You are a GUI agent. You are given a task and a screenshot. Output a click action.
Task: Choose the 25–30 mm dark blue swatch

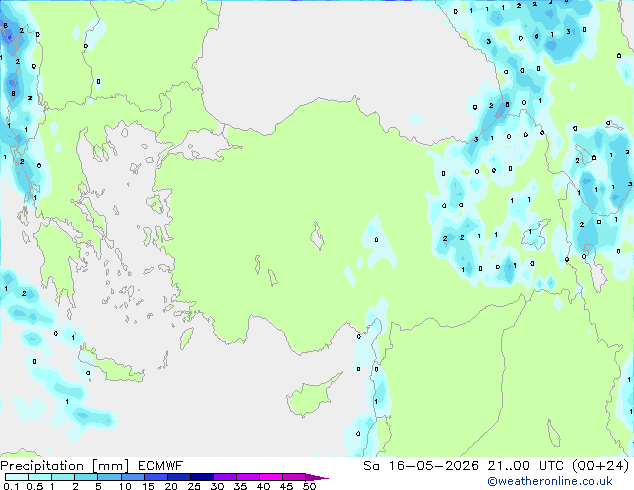(201, 477)
